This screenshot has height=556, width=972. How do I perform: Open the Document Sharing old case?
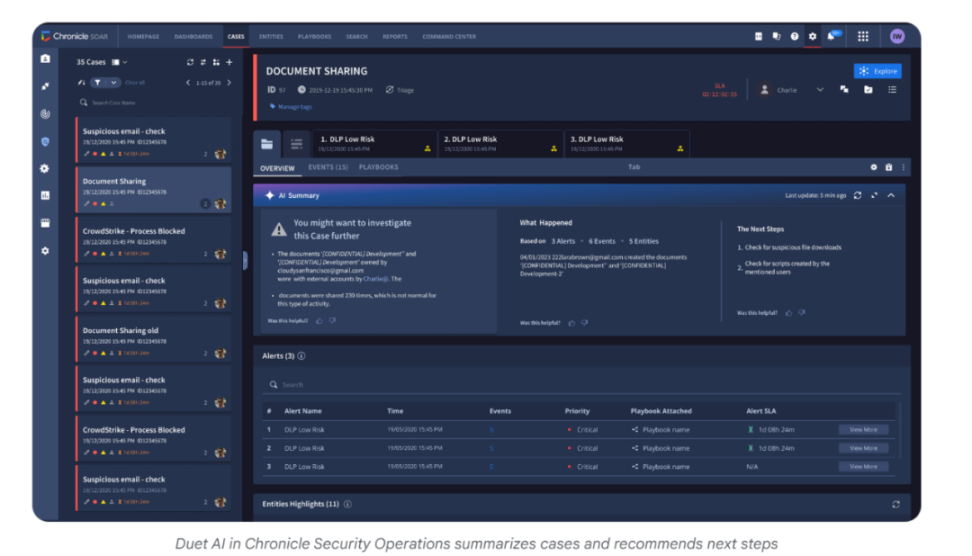(x=154, y=340)
